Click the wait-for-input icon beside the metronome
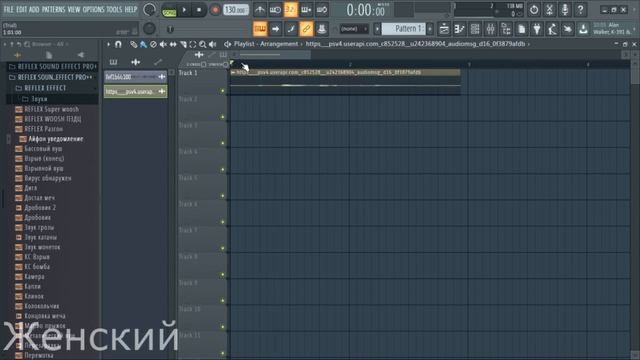The height and width of the screenshot is (360, 640). tap(275, 9)
